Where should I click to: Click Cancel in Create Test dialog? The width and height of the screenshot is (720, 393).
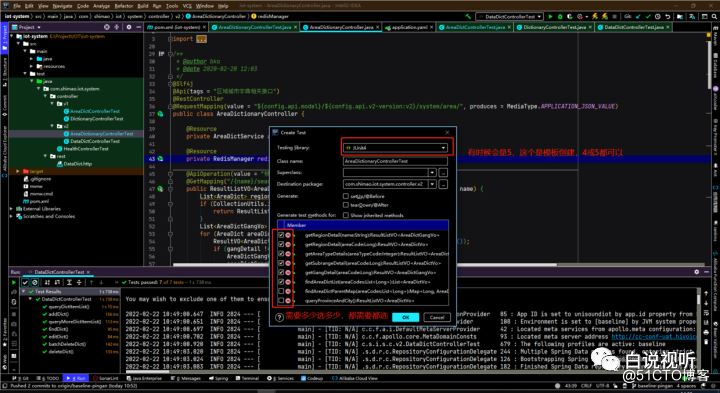click(436, 317)
